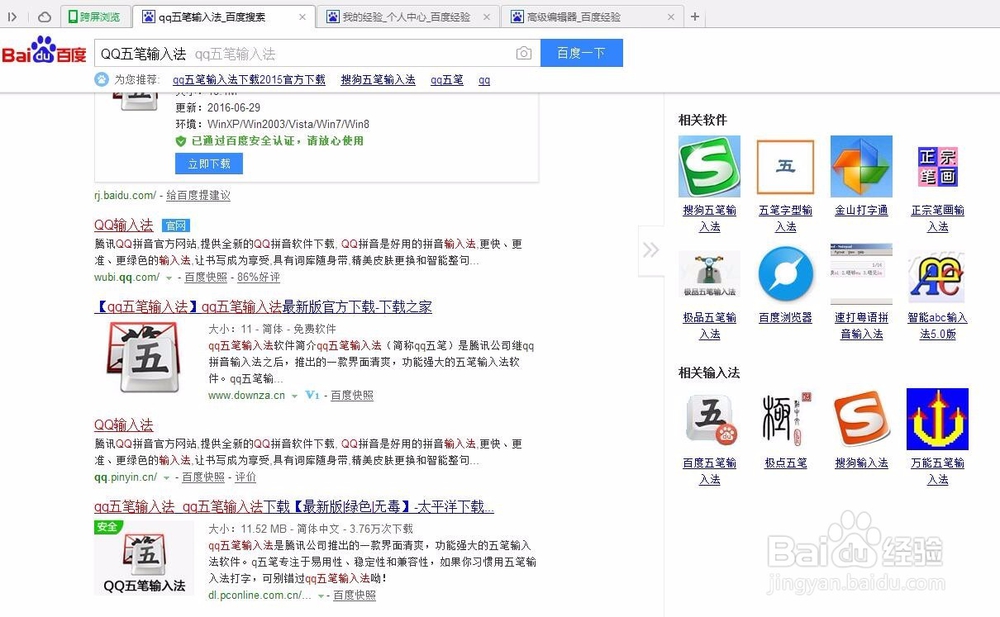Open QQ输入法 result with 官网 badge
The width and height of the screenshot is (1000, 617).
(124, 225)
